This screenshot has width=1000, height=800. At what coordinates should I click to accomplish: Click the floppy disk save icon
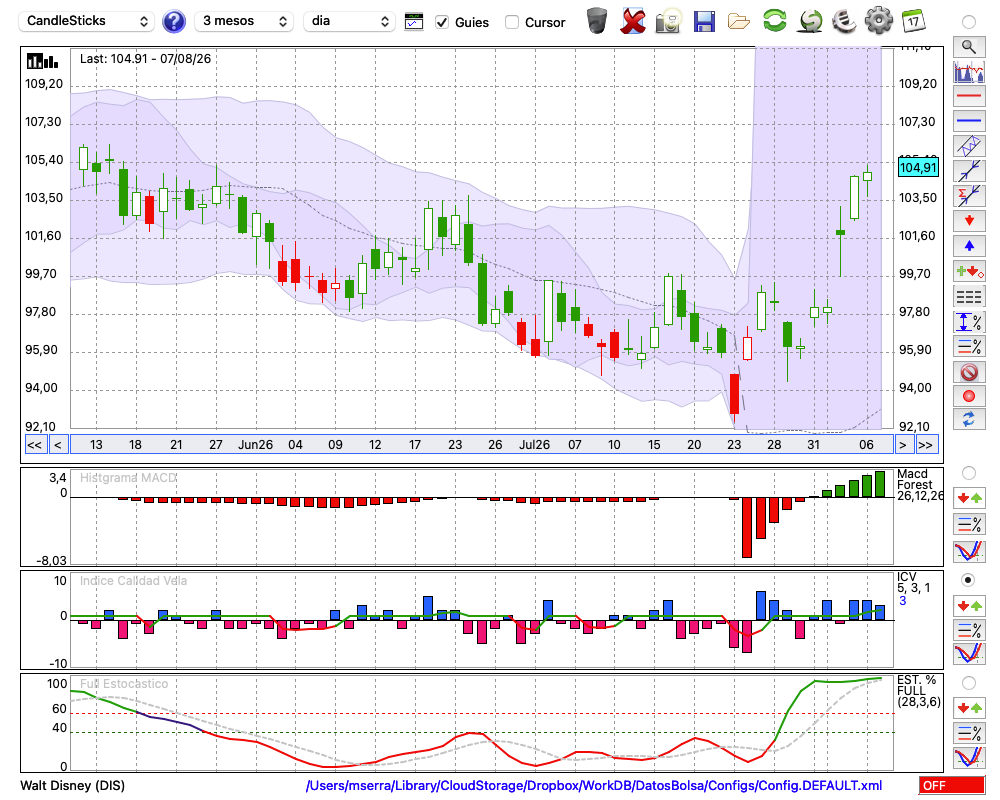(x=704, y=22)
